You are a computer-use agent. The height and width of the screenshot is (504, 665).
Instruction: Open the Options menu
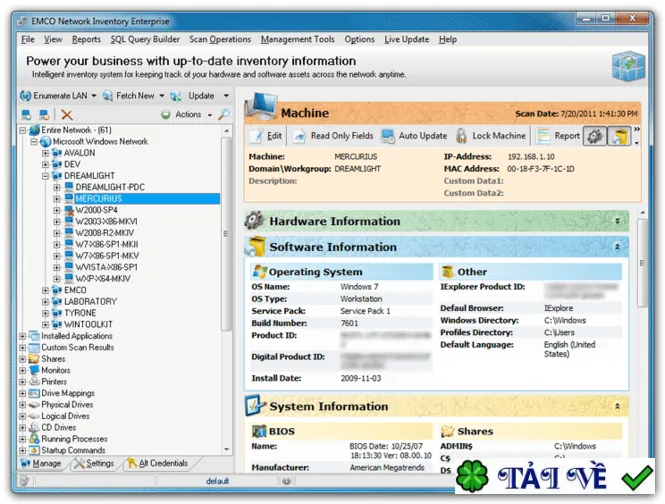360,39
